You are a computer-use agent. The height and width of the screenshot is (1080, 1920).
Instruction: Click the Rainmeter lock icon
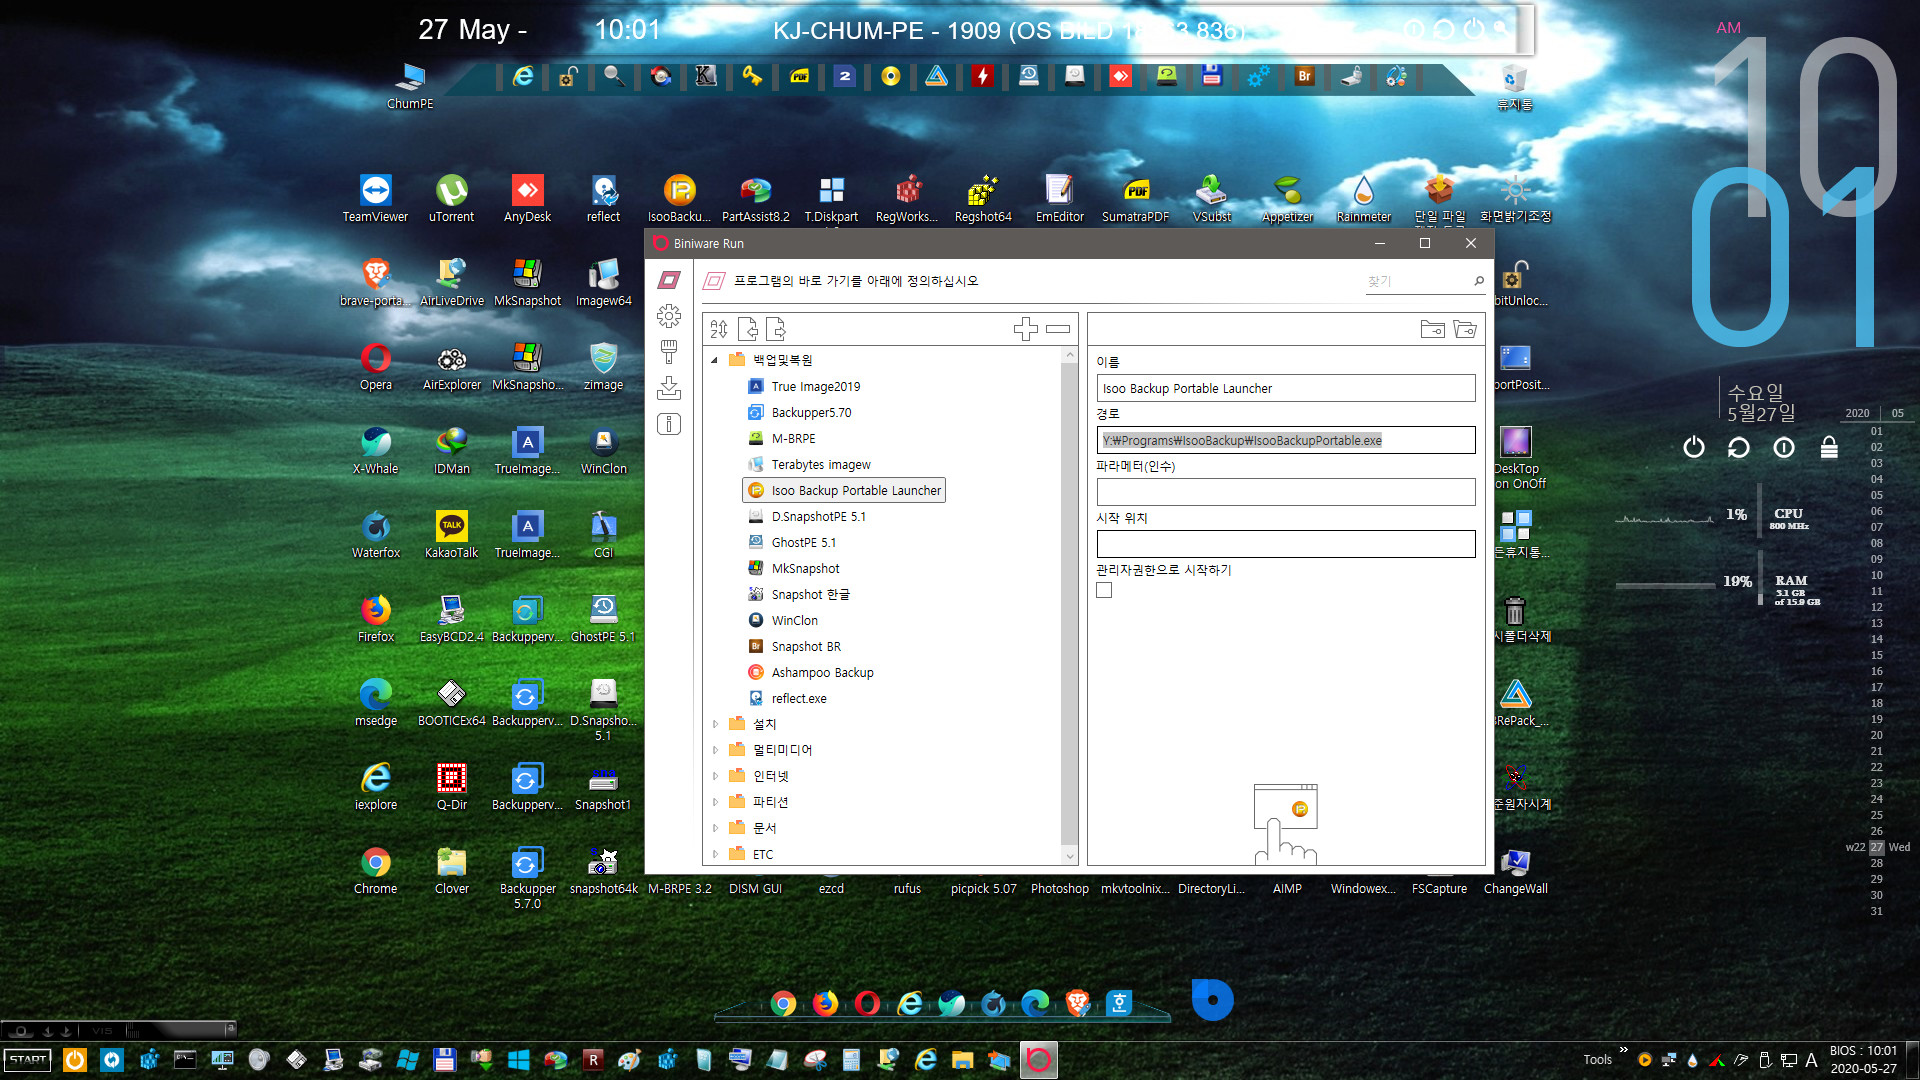point(1829,447)
